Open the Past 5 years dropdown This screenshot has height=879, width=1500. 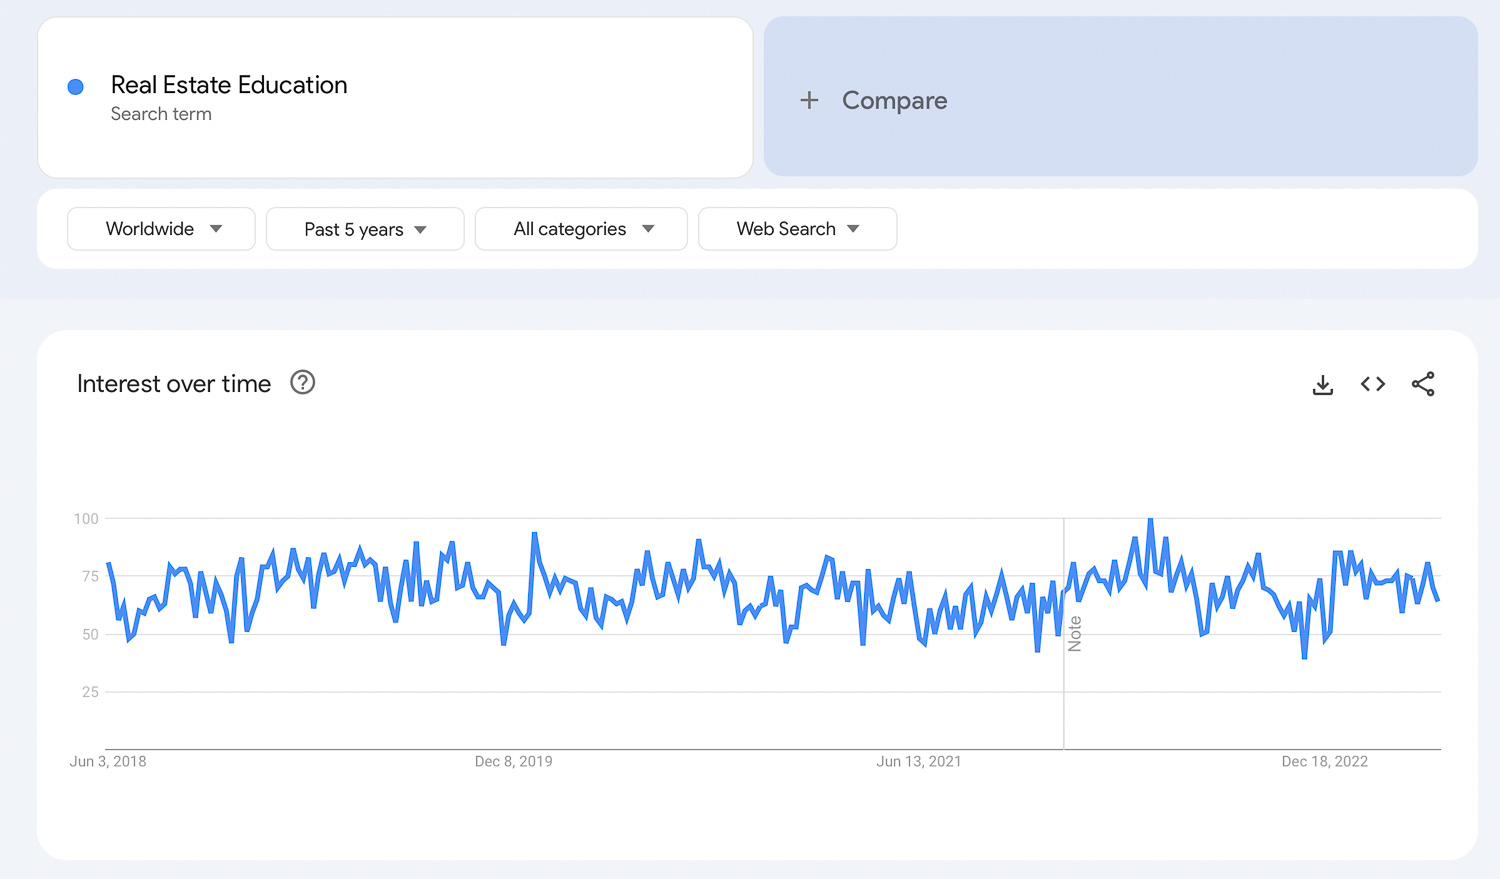(365, 230)
